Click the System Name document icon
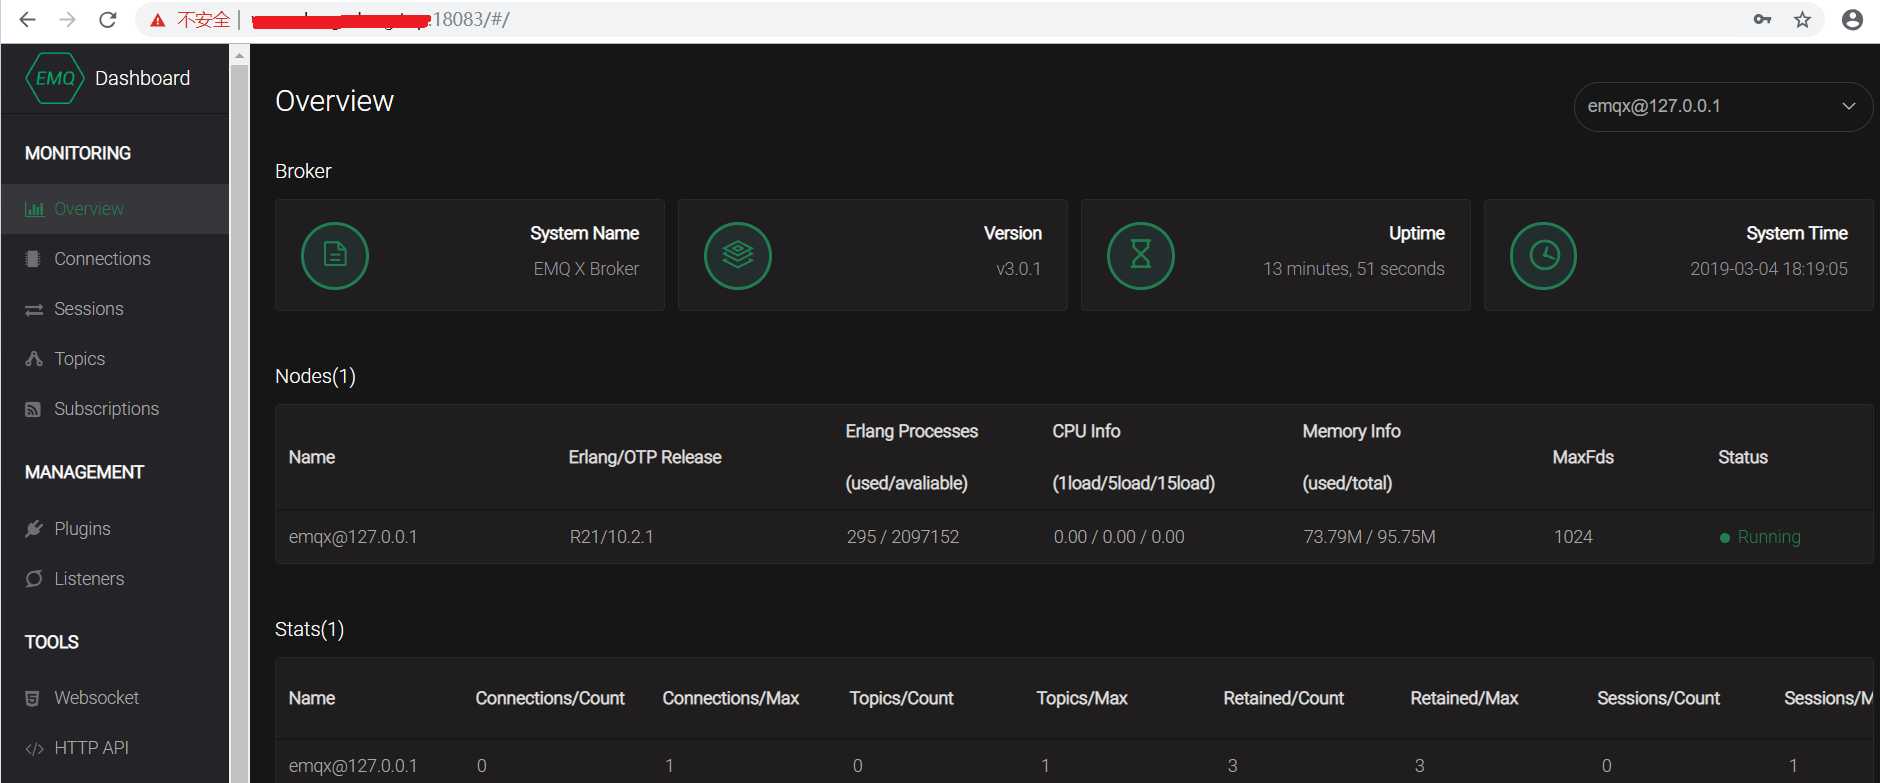 tap(335, 256)
